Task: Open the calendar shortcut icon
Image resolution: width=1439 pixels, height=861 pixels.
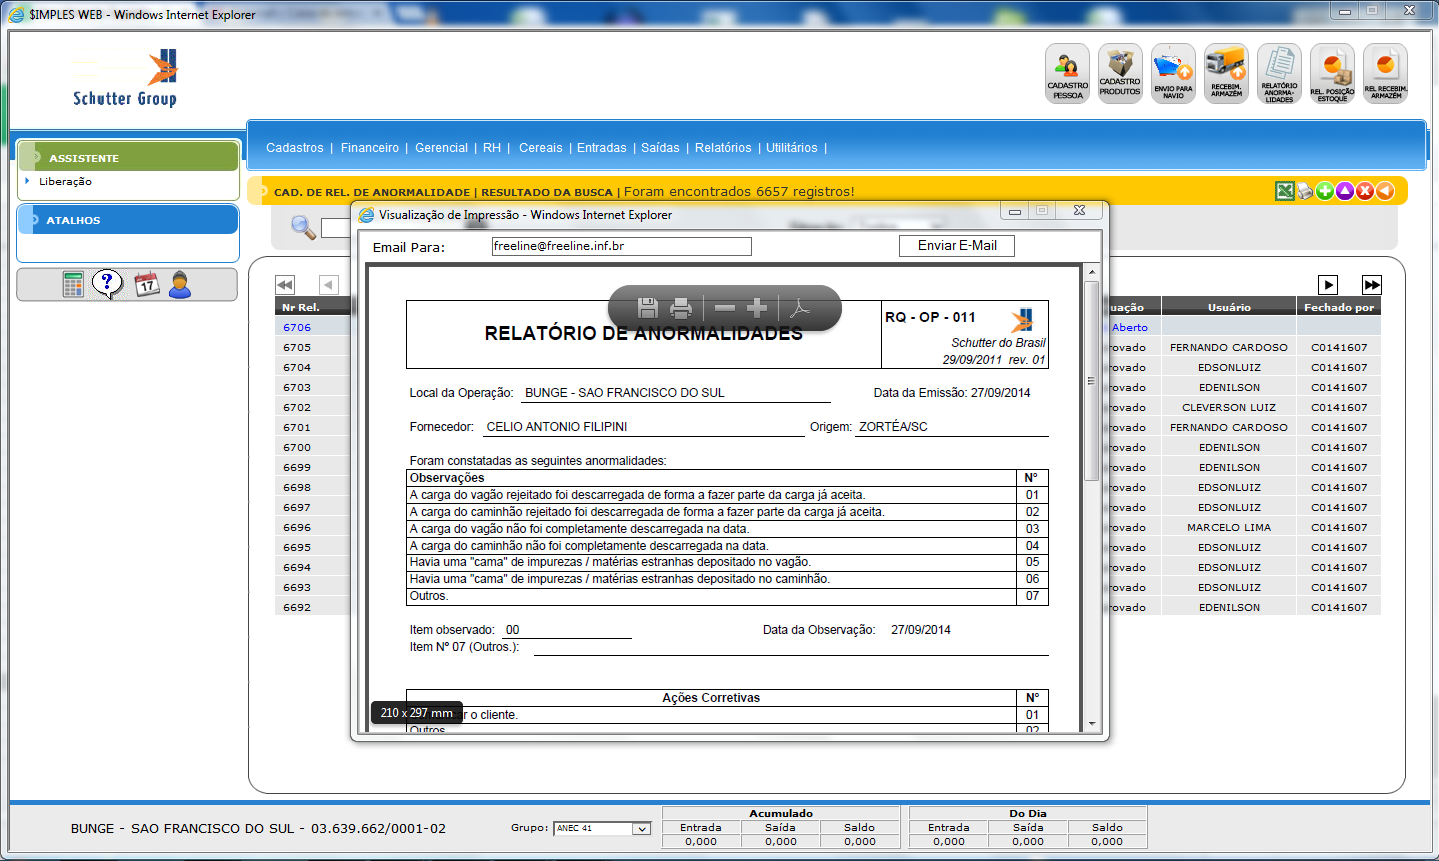Action: pyautogui.click(x=146, y=285)
